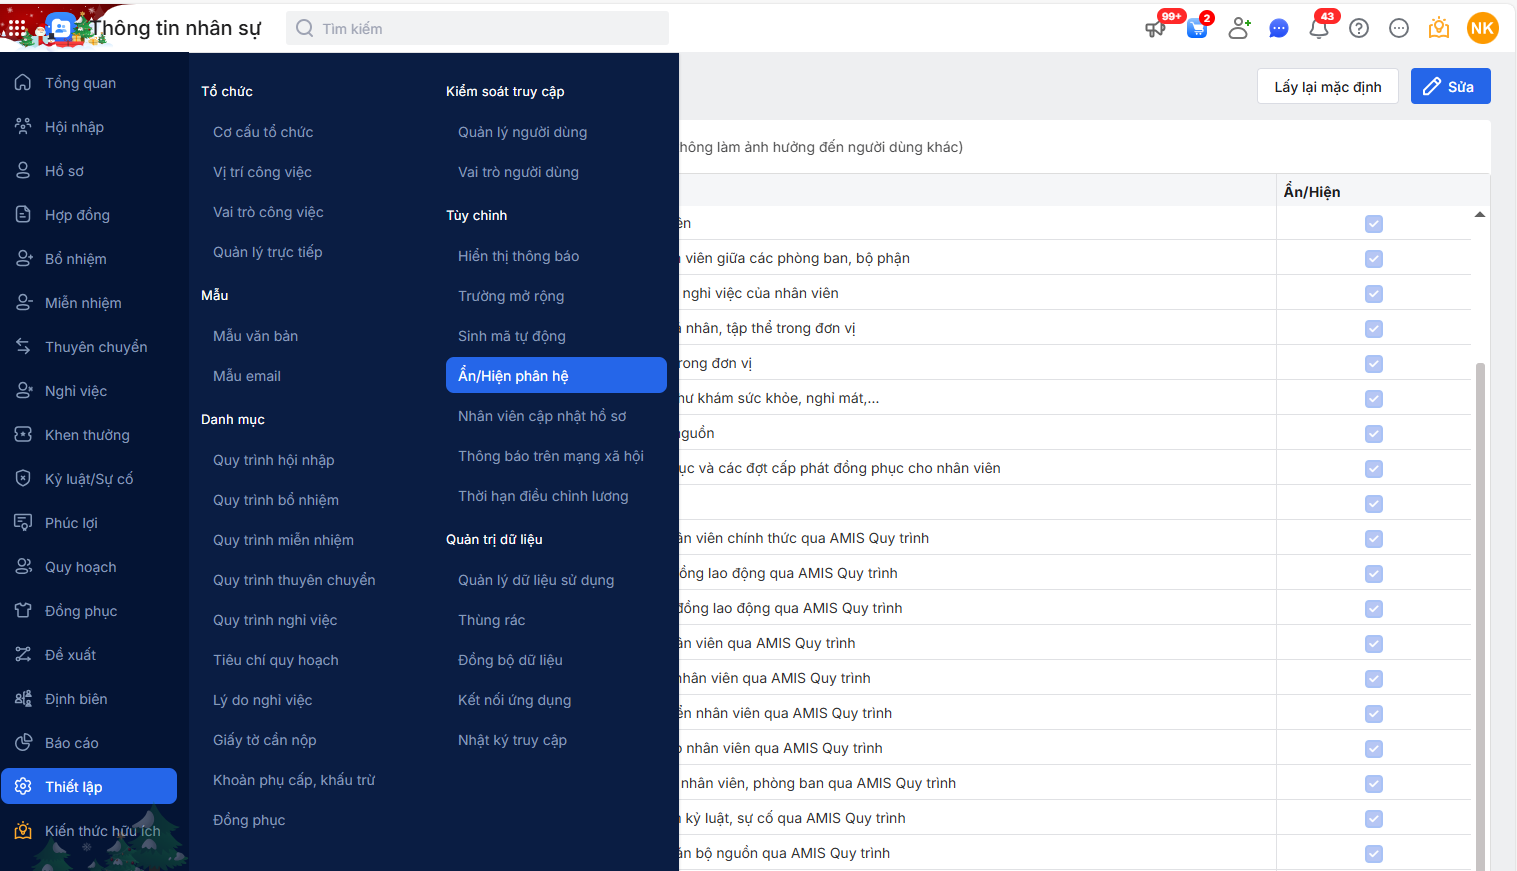Toggle checkbox for 'khám sức khỏe, nghỉ mát' row

(x=1374, y=399)
